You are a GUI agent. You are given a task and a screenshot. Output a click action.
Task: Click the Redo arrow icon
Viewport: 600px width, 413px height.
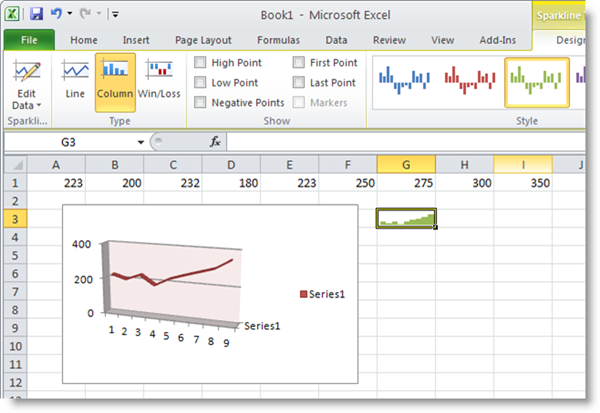tap(86, 14)
